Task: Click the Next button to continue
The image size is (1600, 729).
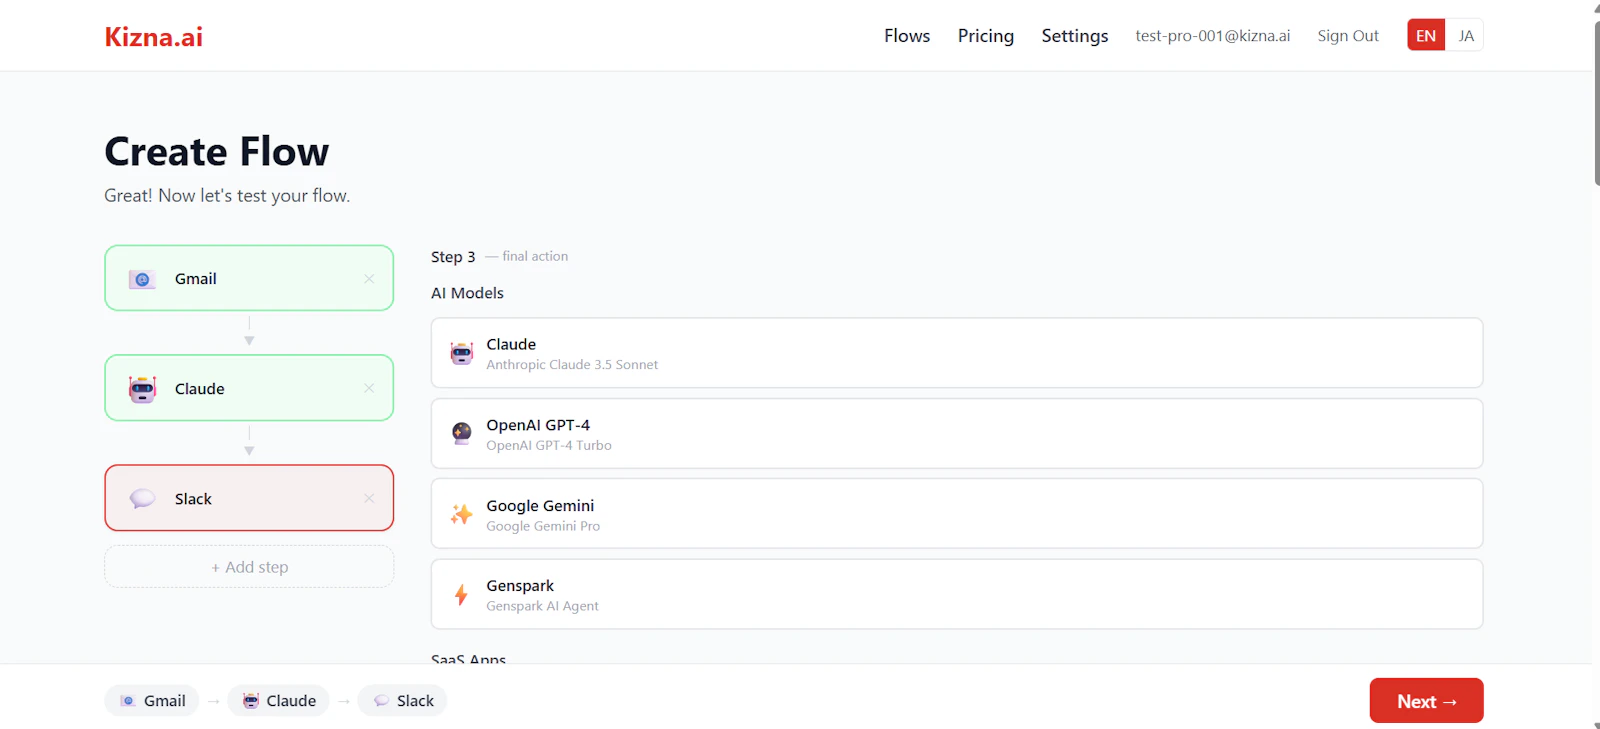Action: 1426,701
